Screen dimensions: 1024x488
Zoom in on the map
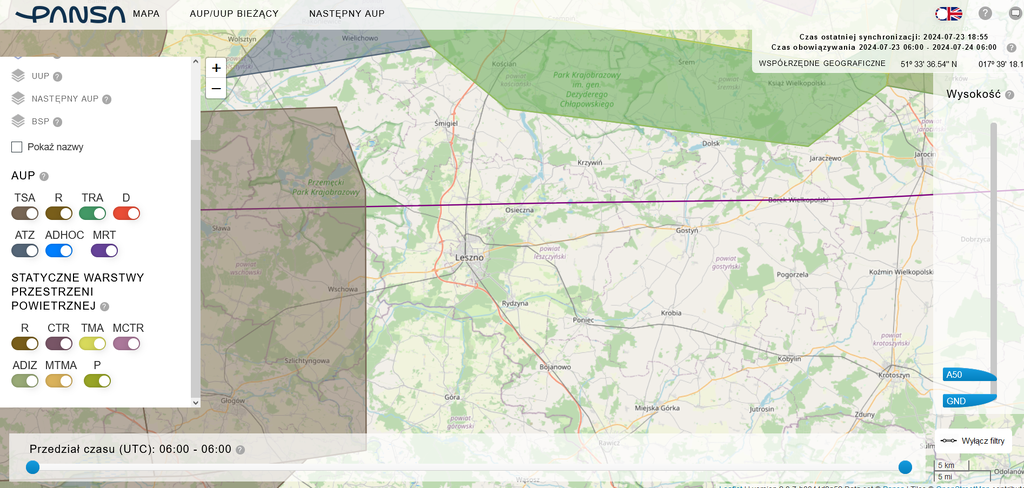pyautogui.click(x=216, y=68)
